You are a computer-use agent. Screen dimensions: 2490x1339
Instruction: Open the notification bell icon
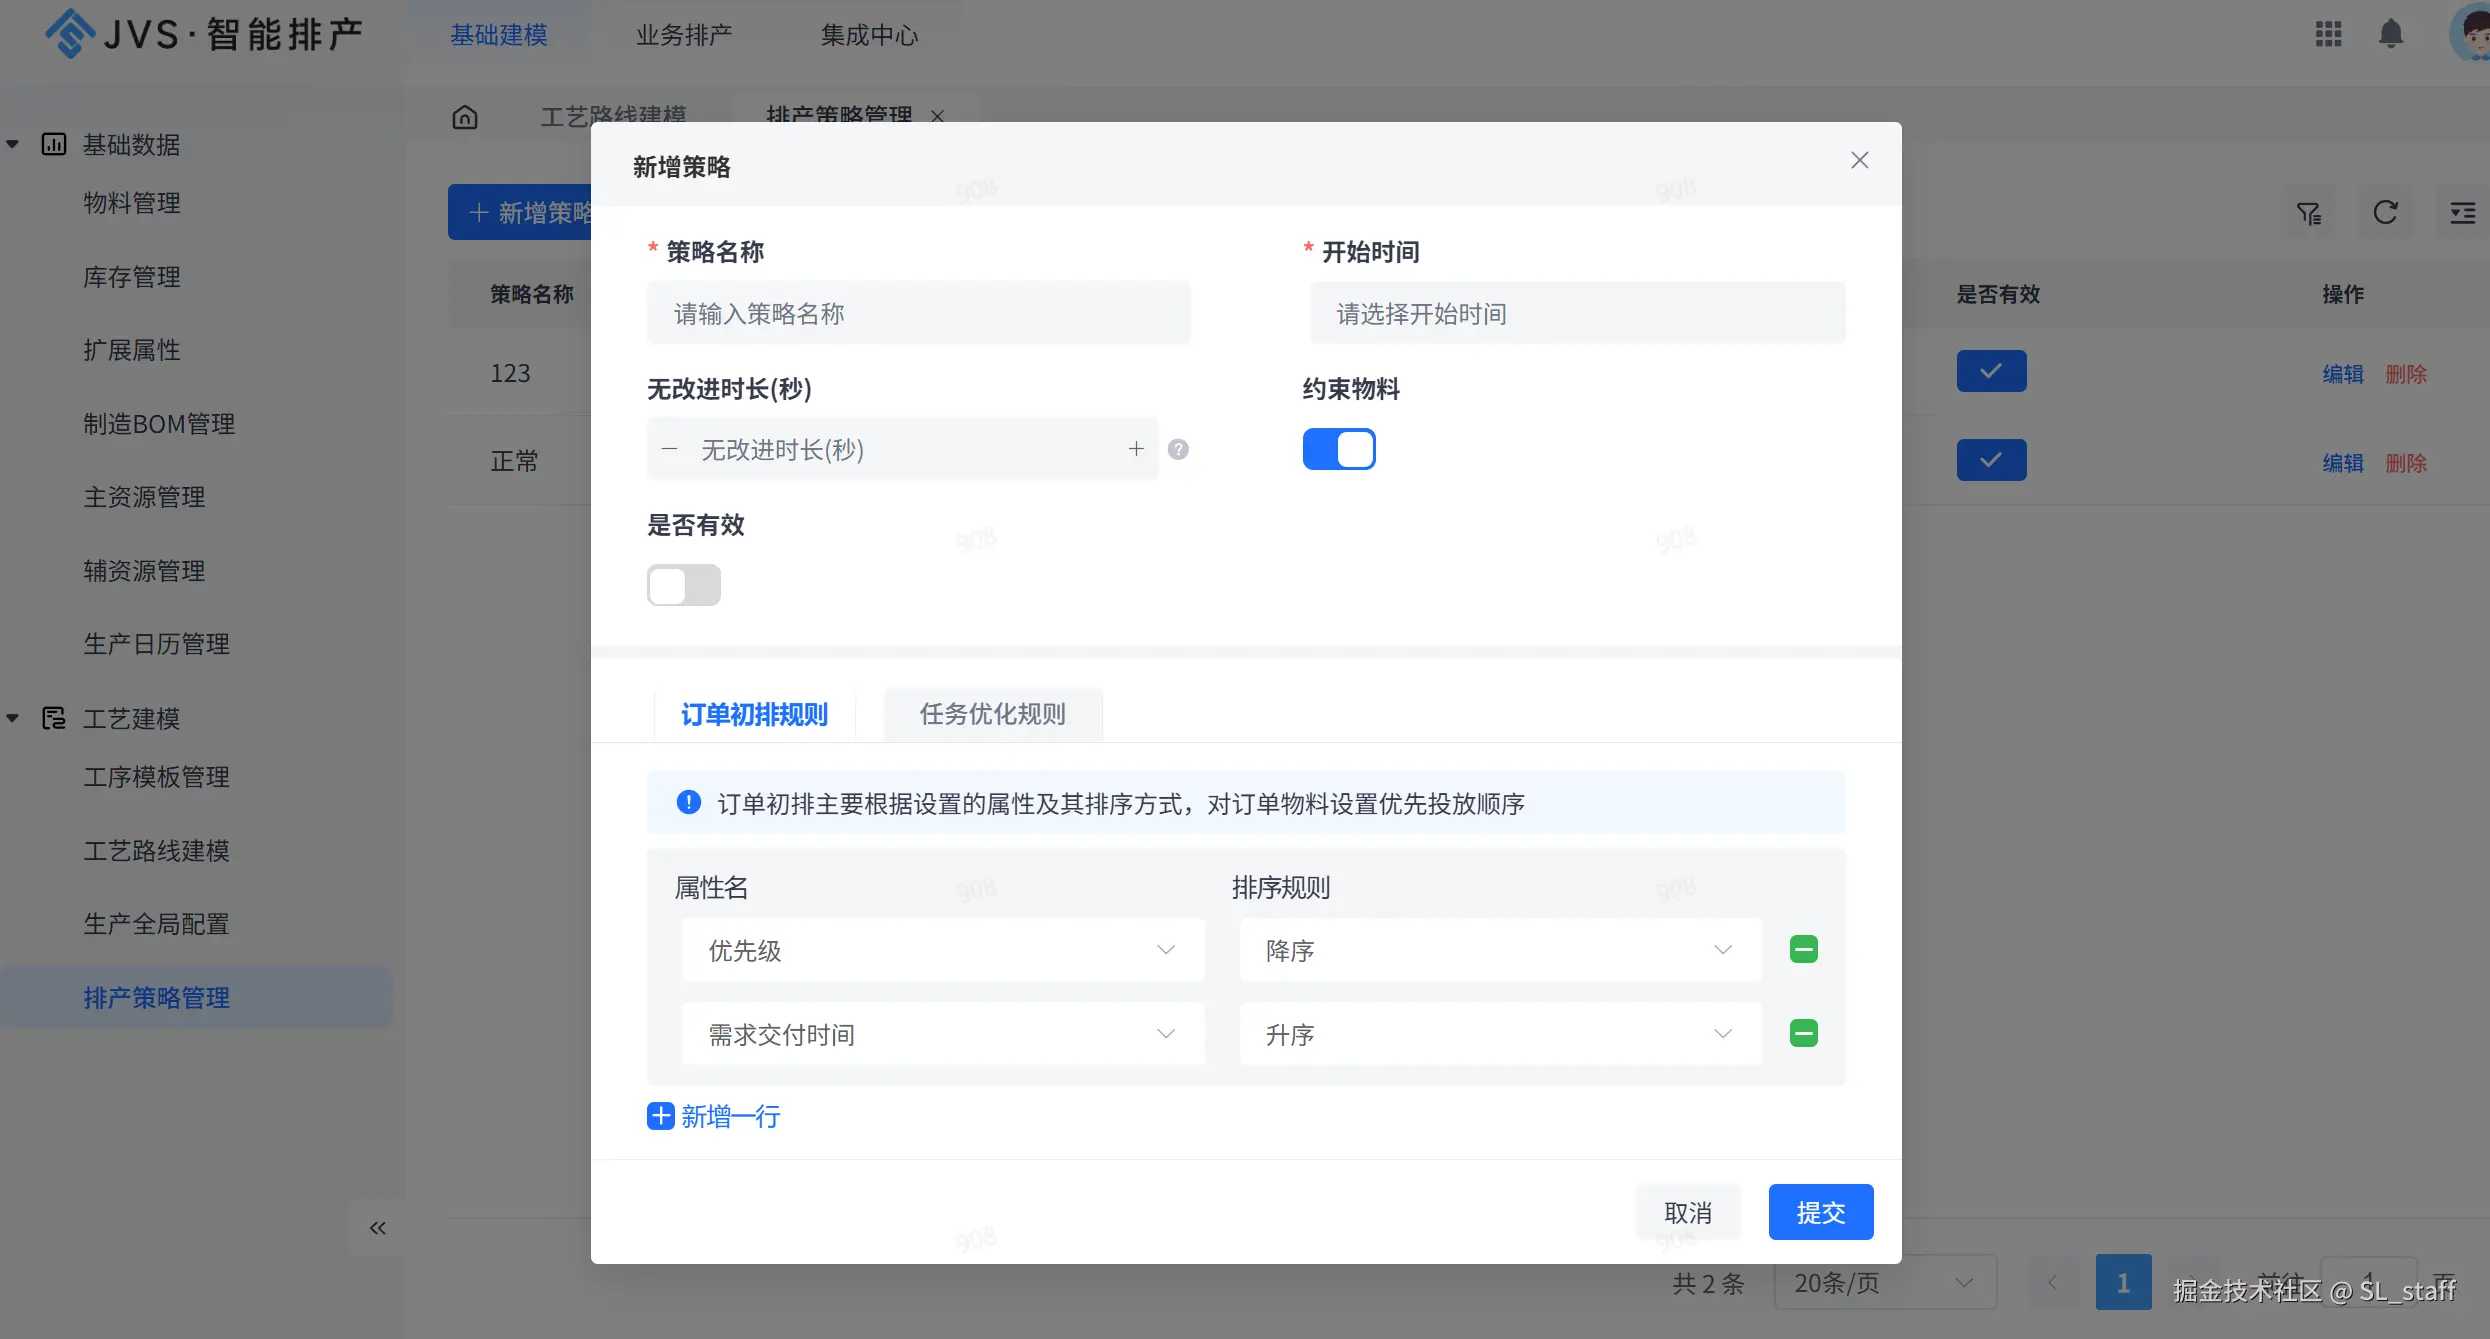coord(2390,34)
